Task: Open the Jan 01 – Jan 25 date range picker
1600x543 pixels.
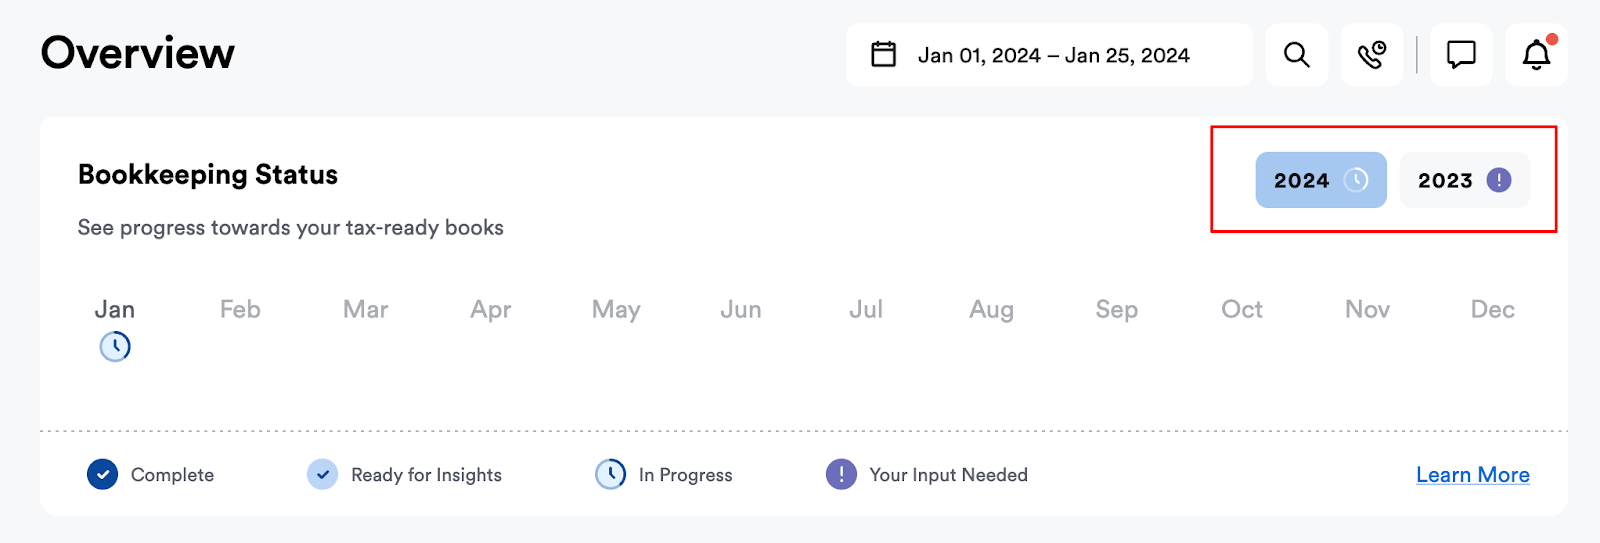Action: [x=1049, y=55]
